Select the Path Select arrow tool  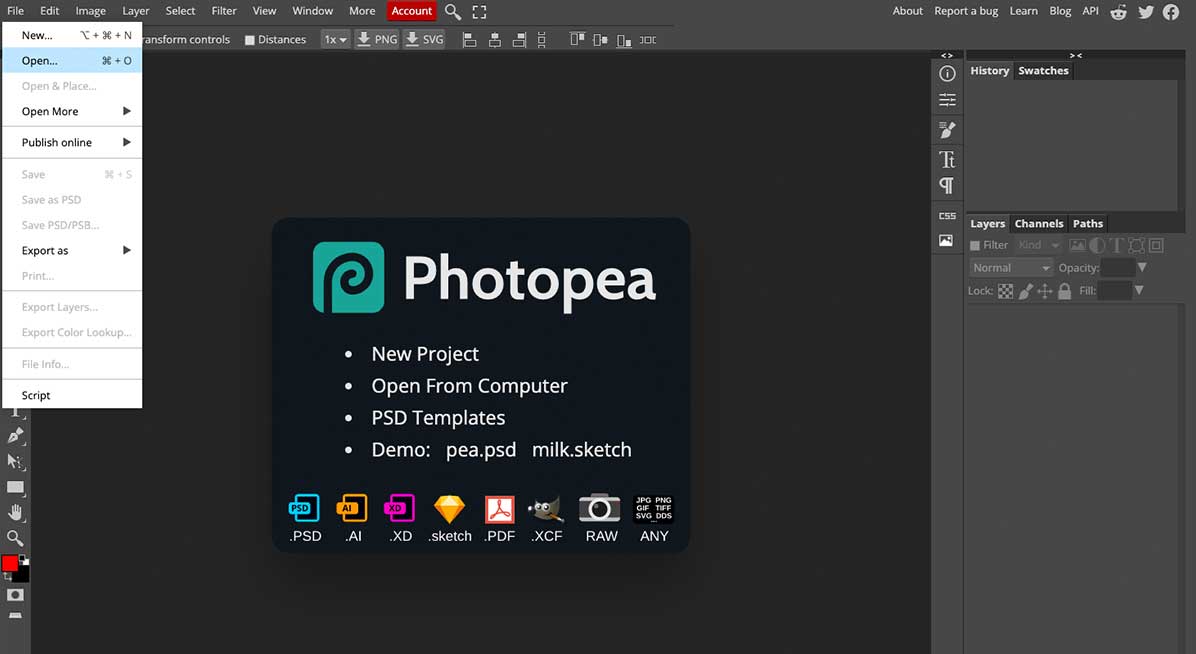14,461
